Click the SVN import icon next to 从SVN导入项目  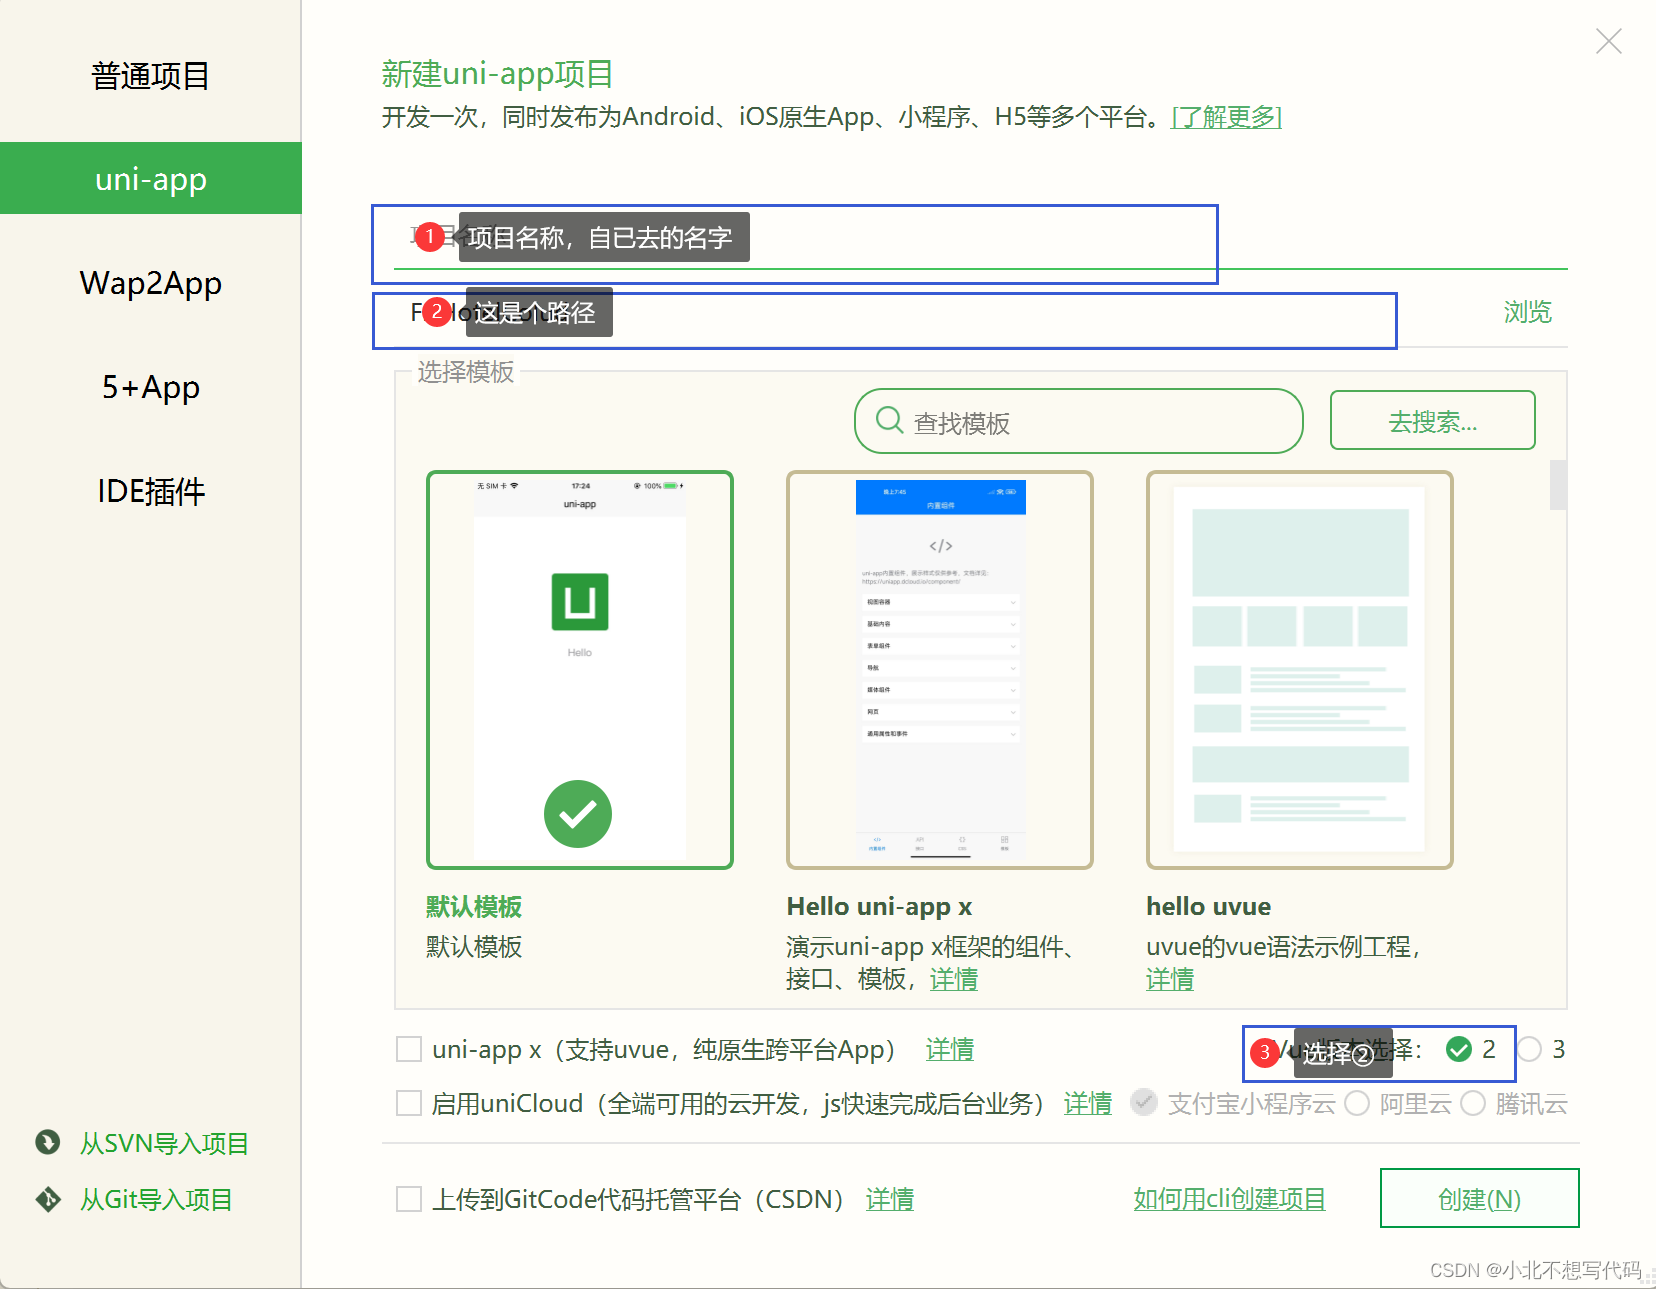tap(47, 1143)
